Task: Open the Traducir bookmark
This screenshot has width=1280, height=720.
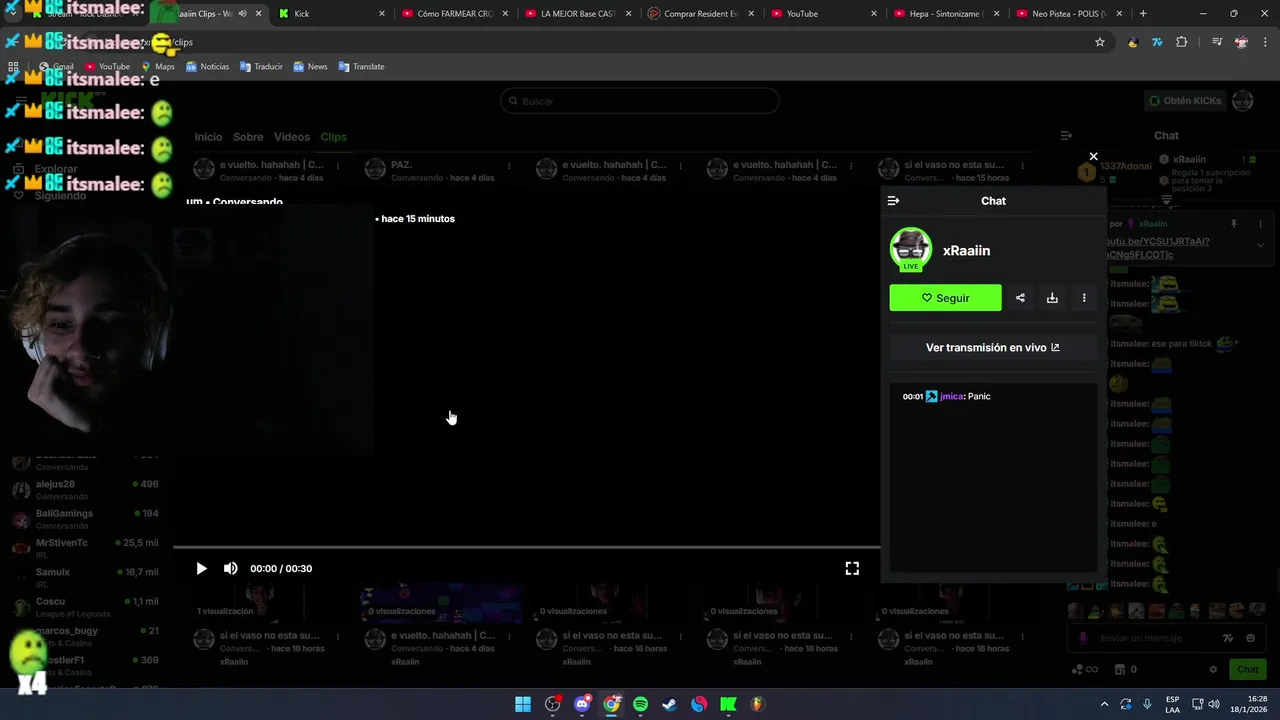Action: (261, 67)
